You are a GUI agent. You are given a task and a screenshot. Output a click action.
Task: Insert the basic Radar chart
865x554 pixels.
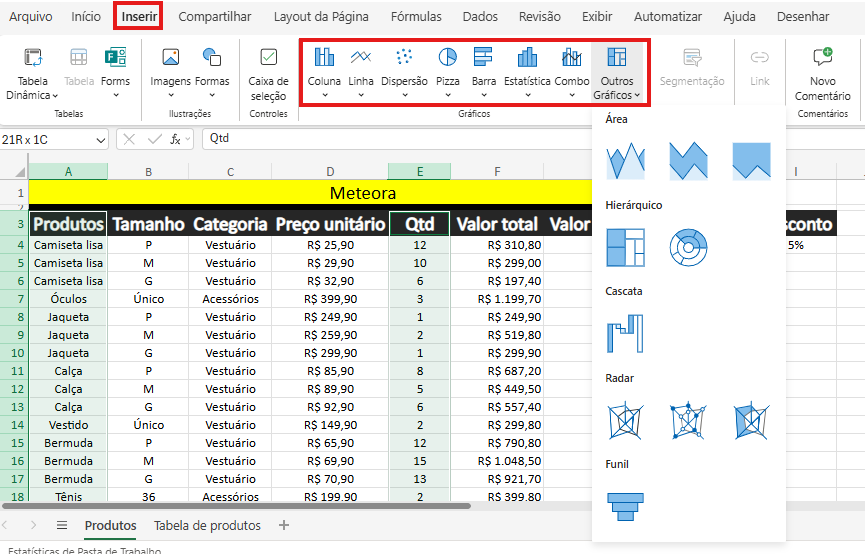625,421
